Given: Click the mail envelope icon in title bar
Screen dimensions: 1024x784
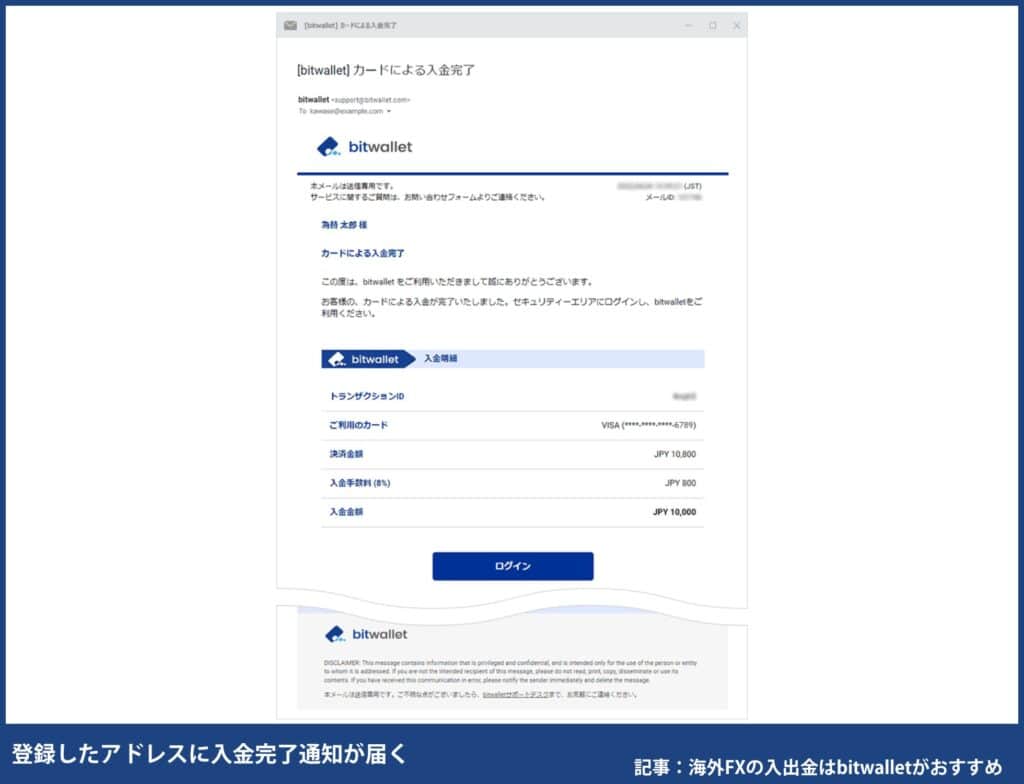Looking at the screenshot, I should tap(291, 25).
